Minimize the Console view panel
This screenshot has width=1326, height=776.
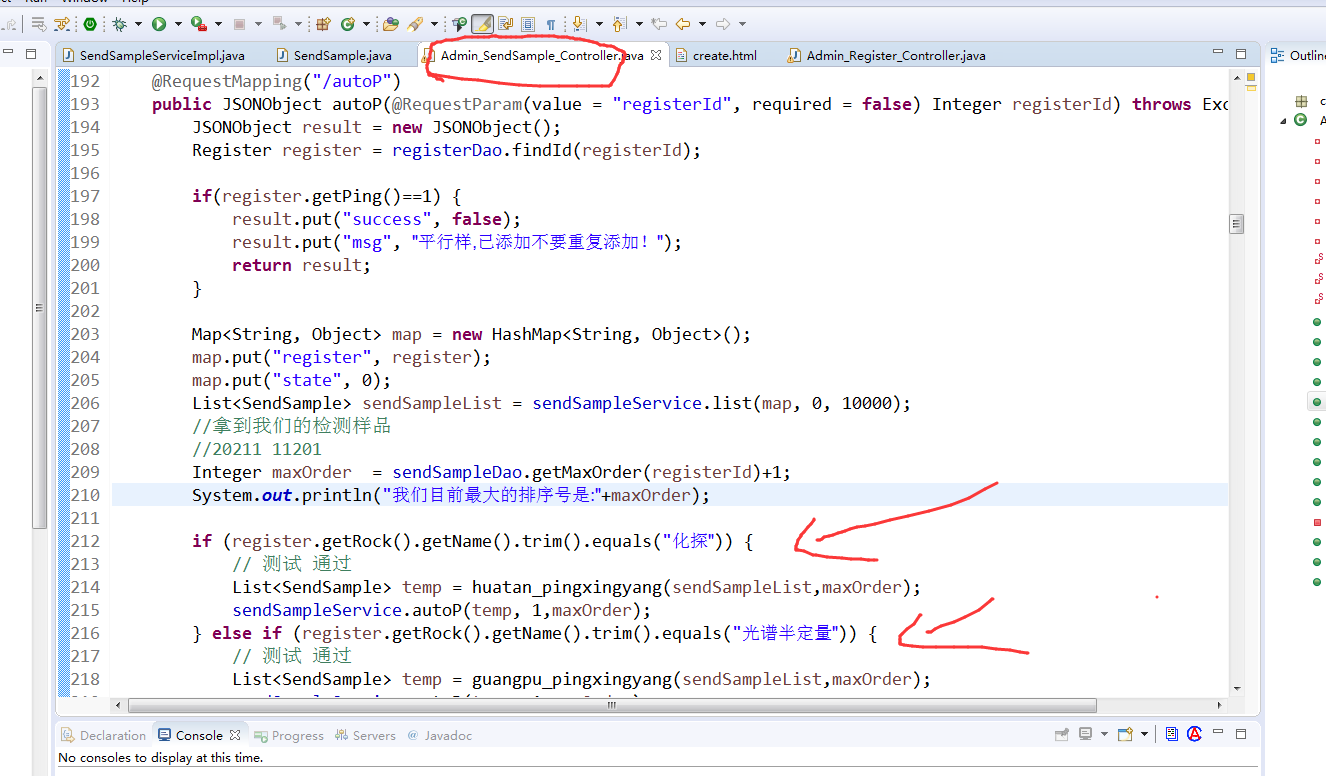point(1218,732)
